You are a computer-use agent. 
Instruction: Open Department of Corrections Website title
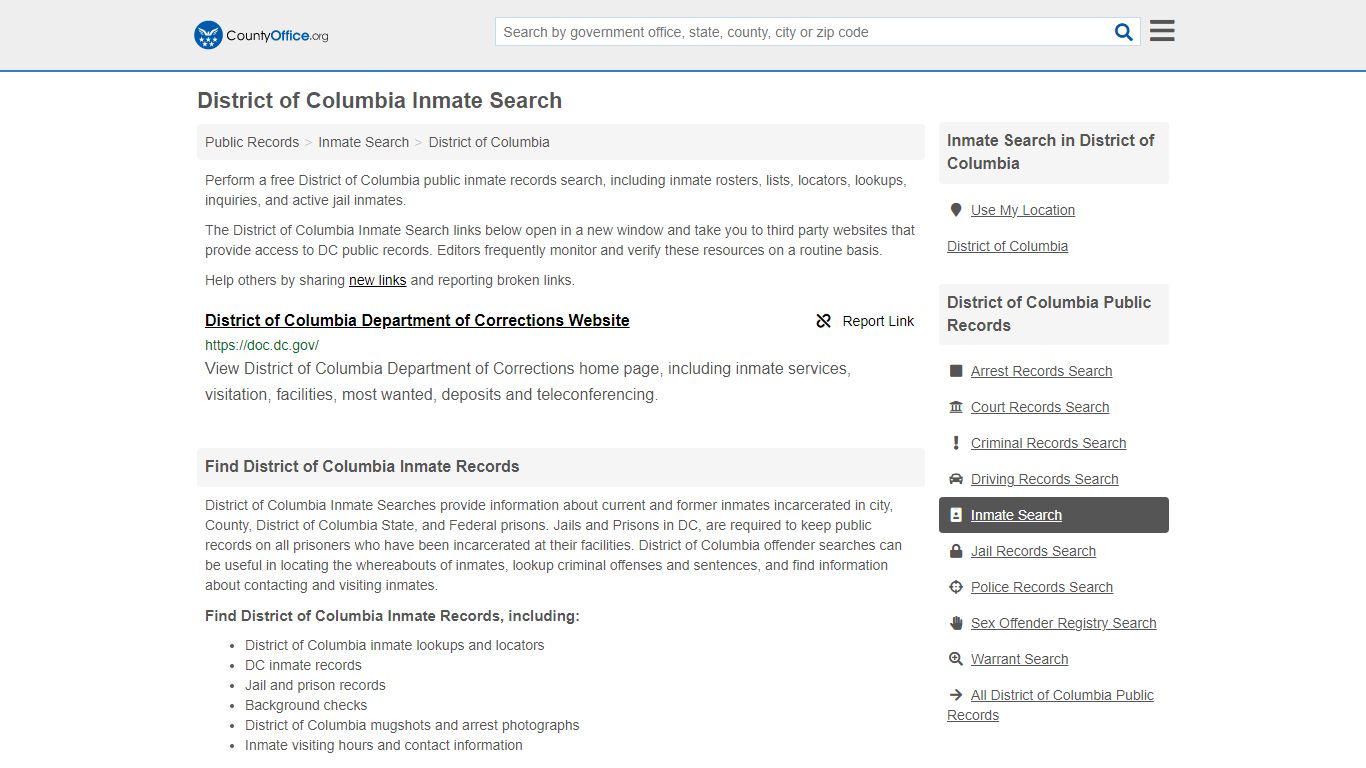pos(417,320)
